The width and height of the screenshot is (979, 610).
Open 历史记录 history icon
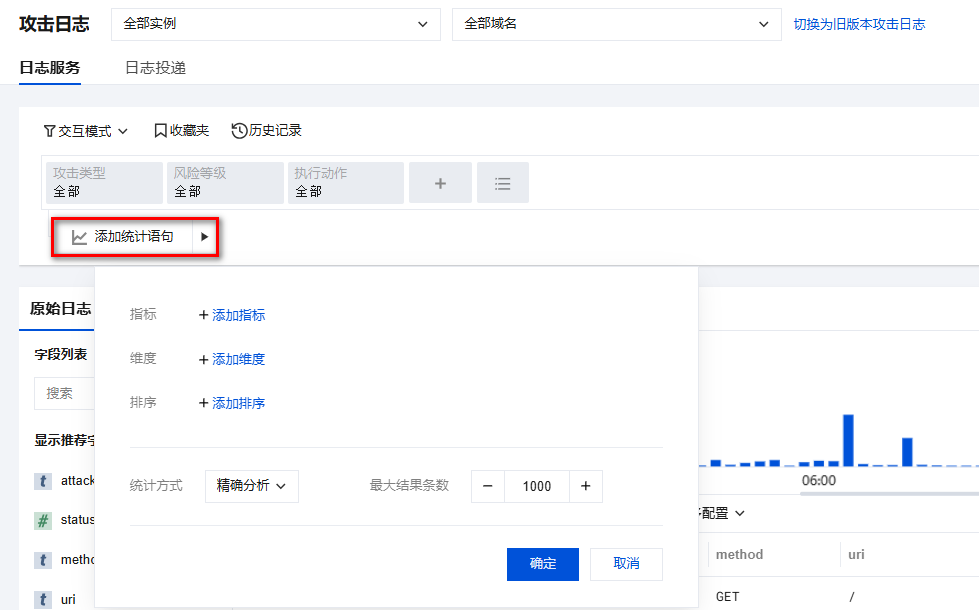point(239,130)
